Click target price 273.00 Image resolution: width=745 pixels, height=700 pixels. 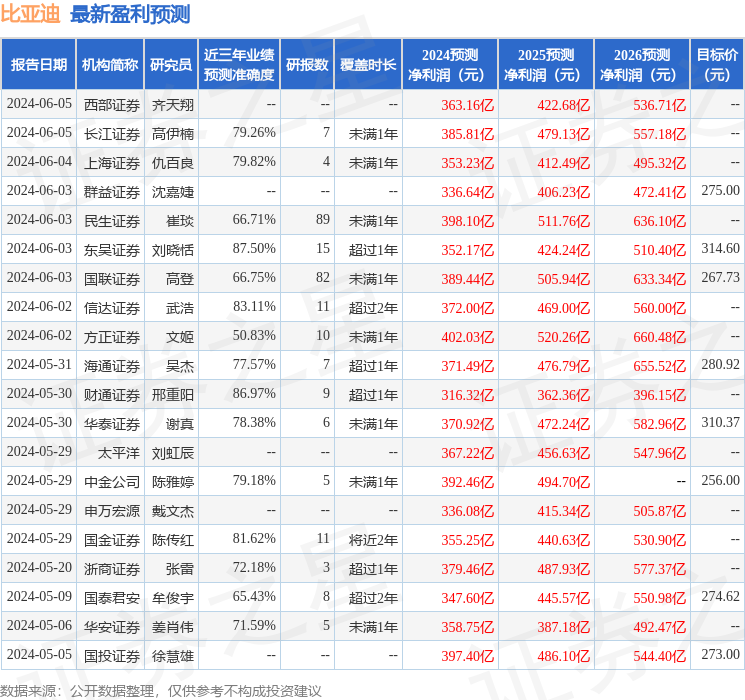[x=720, y=654]
